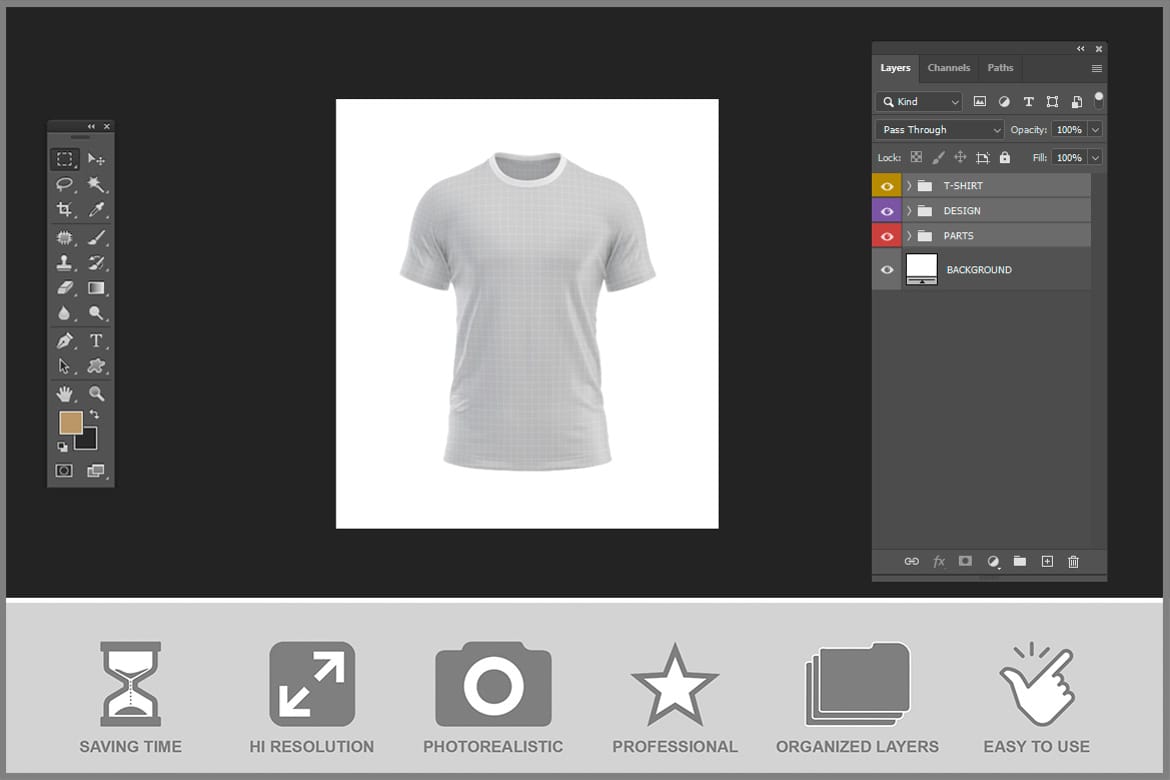Screen dimensions: 1170x780
Task: Change the screen mode
Action: click(96, 470)
